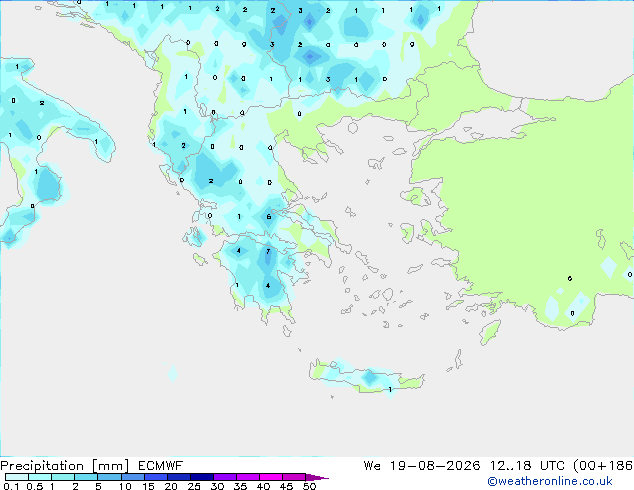Viewport: 634px width, 490px height.
Task: Select the 15–20 mm legend swatch
Action: tap(156, 477)
